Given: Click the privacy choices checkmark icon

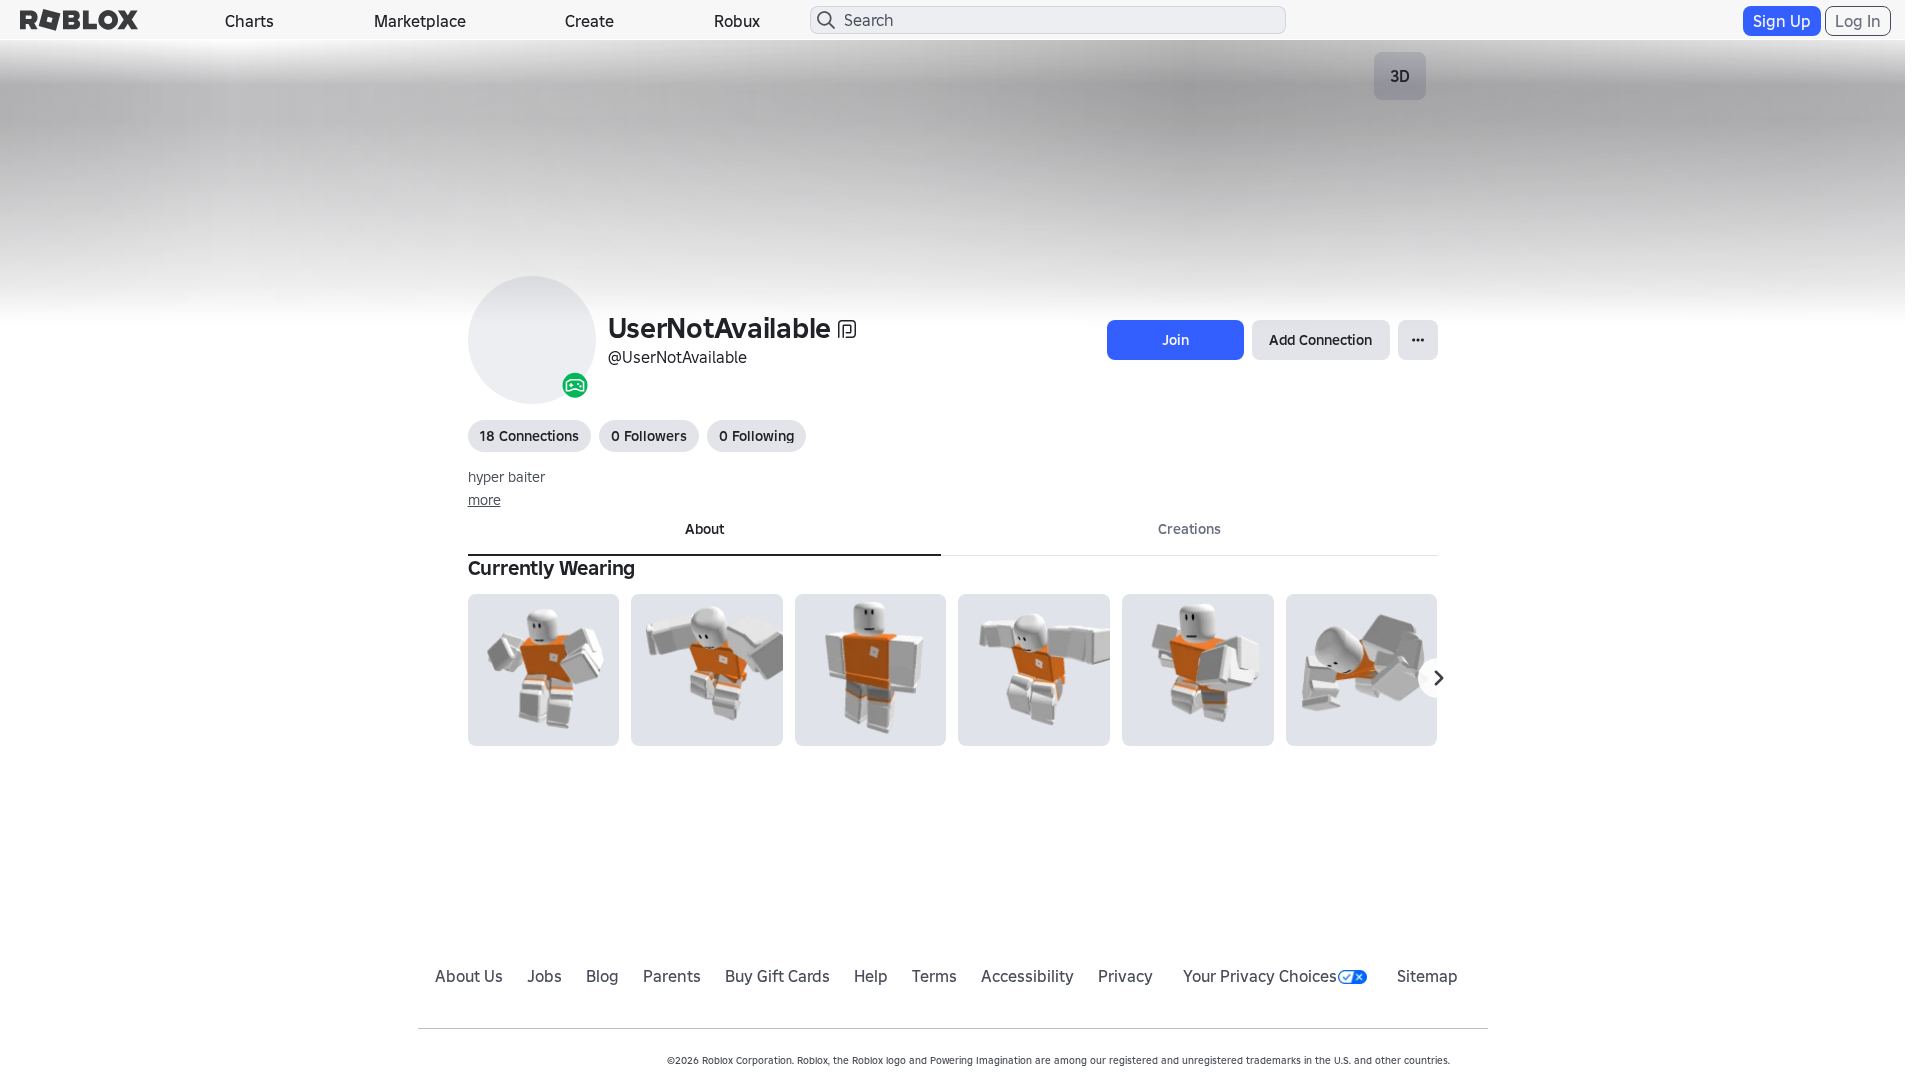Looking at the screenshot, I should coord(1353,977).
